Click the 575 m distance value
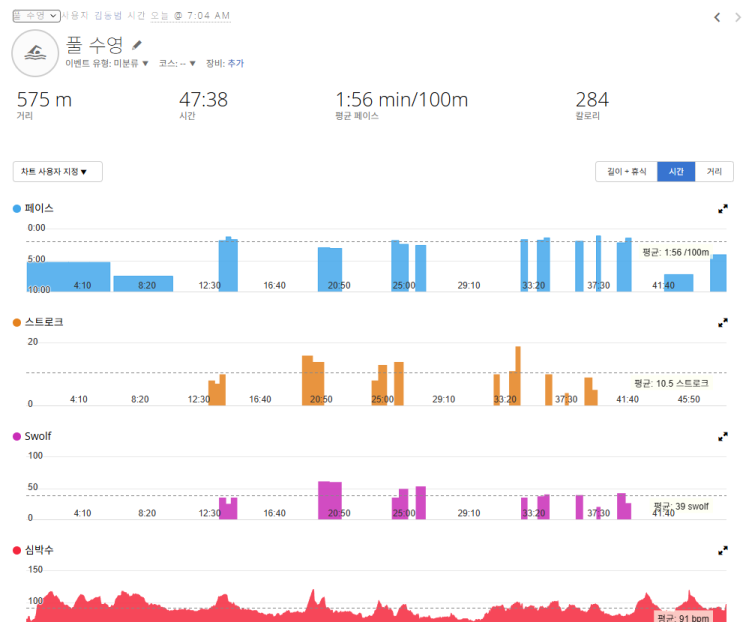The height and width of the screenshot is (622, 743). [44, 100]
